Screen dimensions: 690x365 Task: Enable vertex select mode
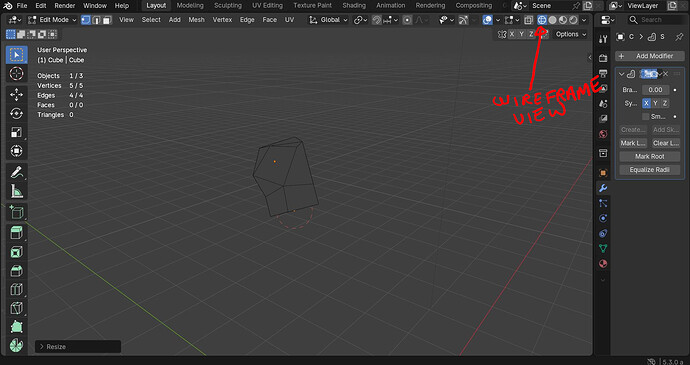pyautogui.click(x=86, y=20)
